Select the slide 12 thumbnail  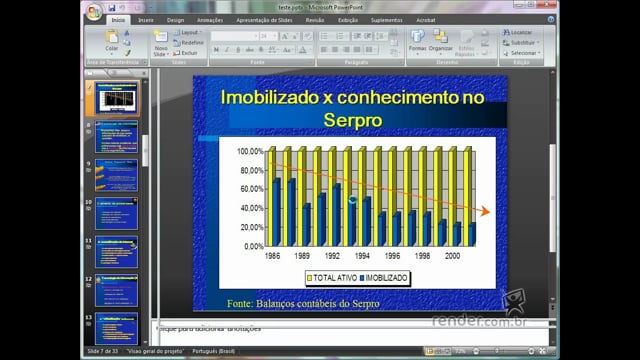point(116,290)
